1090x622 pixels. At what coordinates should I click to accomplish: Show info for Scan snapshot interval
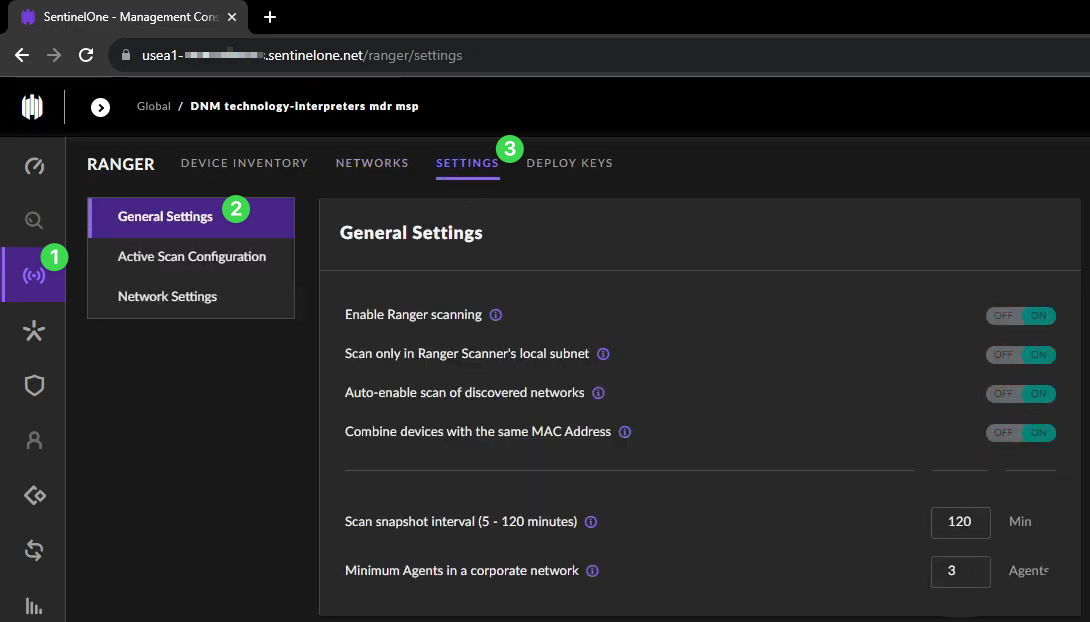(x=591, y=522)
